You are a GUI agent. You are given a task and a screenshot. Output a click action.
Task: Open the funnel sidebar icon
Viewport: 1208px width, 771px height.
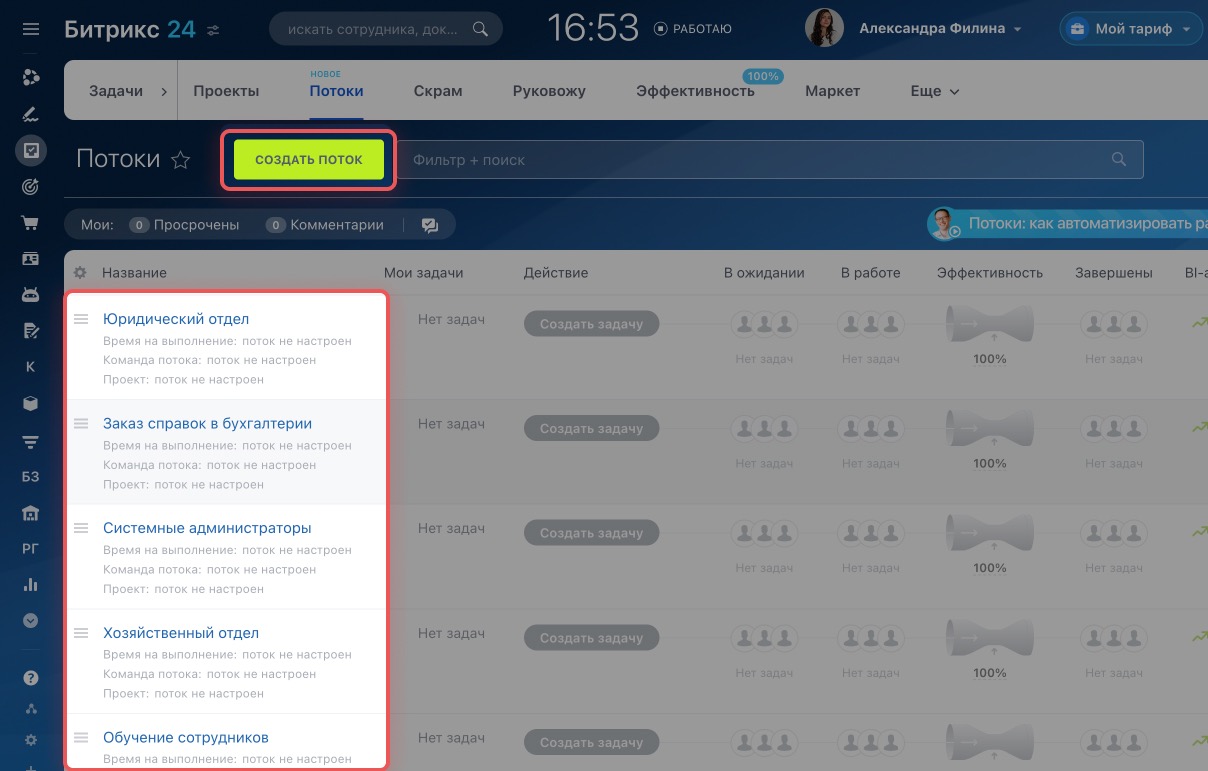pyautogui.click(x=31, y=441)
